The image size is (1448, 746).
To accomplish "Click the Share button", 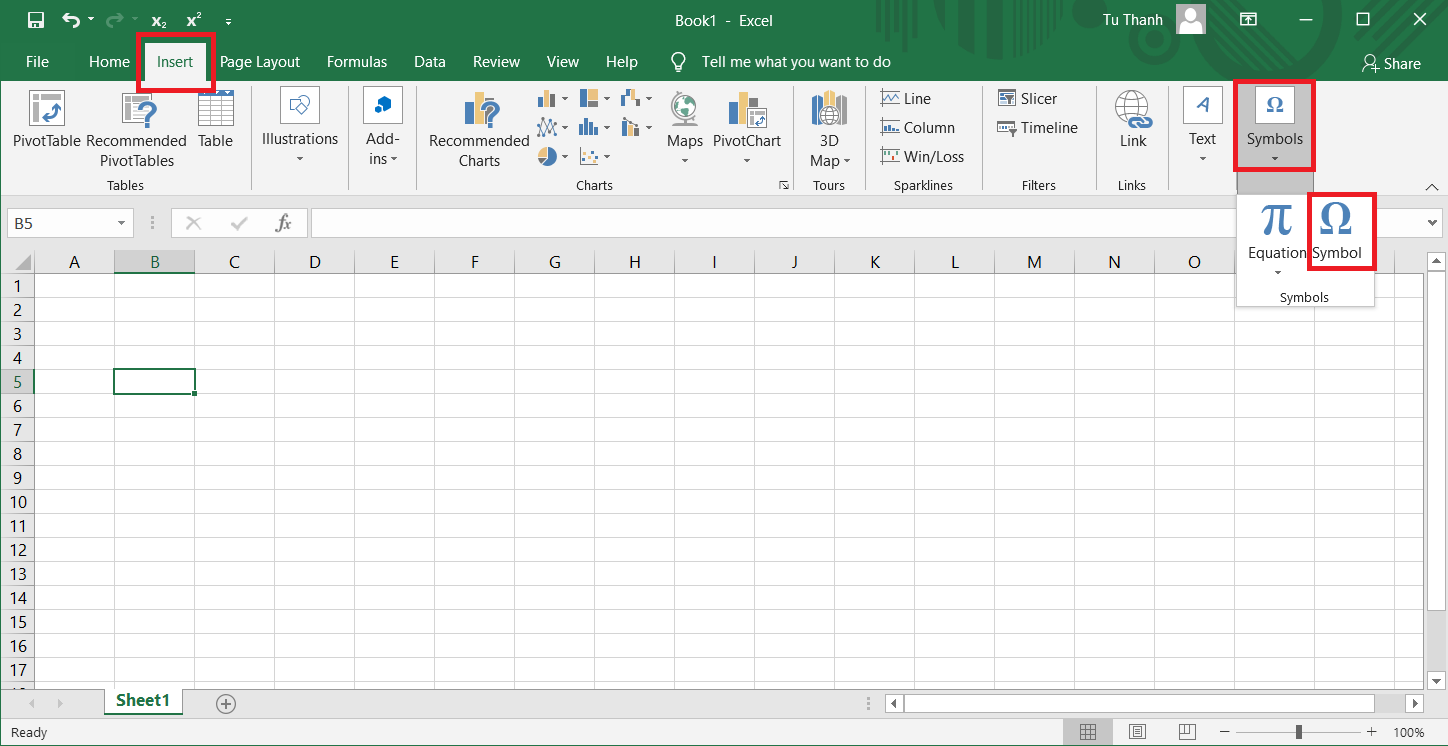I will click(1391, 63).
